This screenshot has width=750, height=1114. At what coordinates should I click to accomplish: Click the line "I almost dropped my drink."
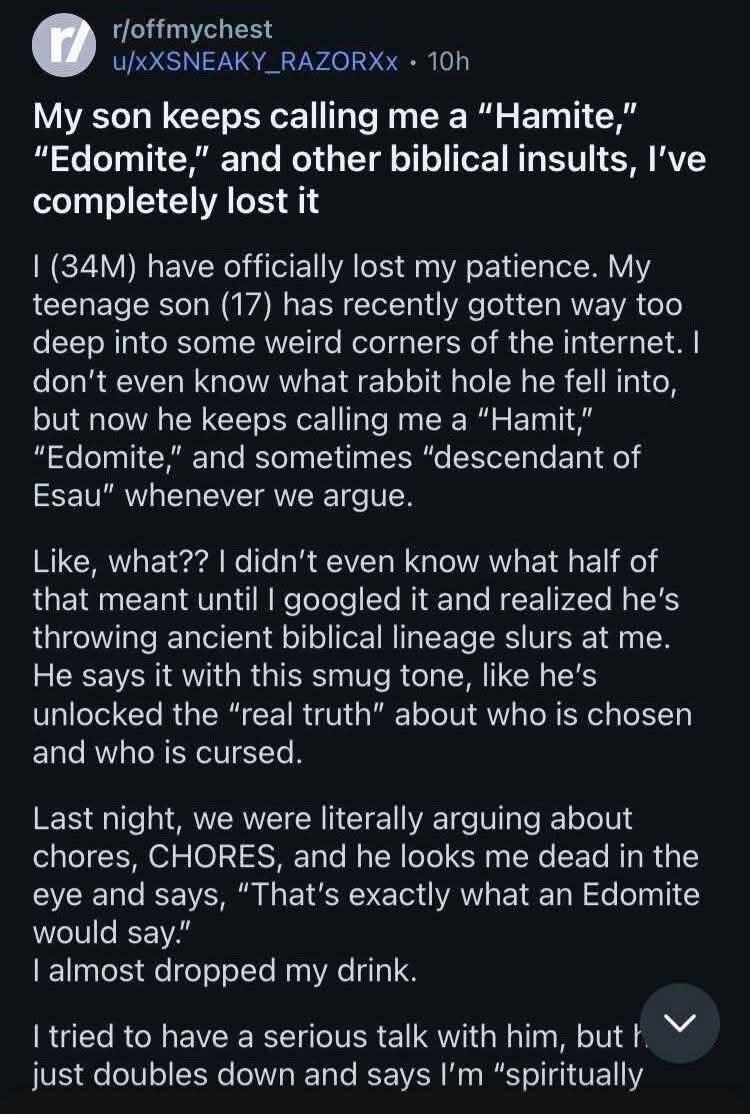(224, 972)
